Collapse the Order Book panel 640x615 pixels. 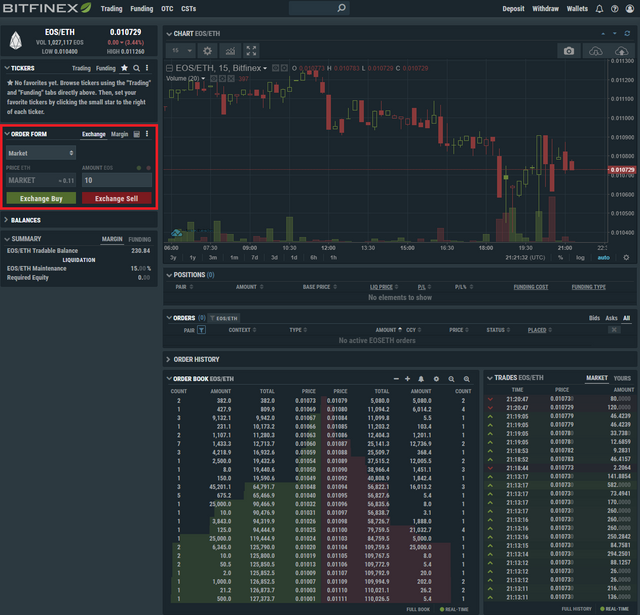[169, 379]
